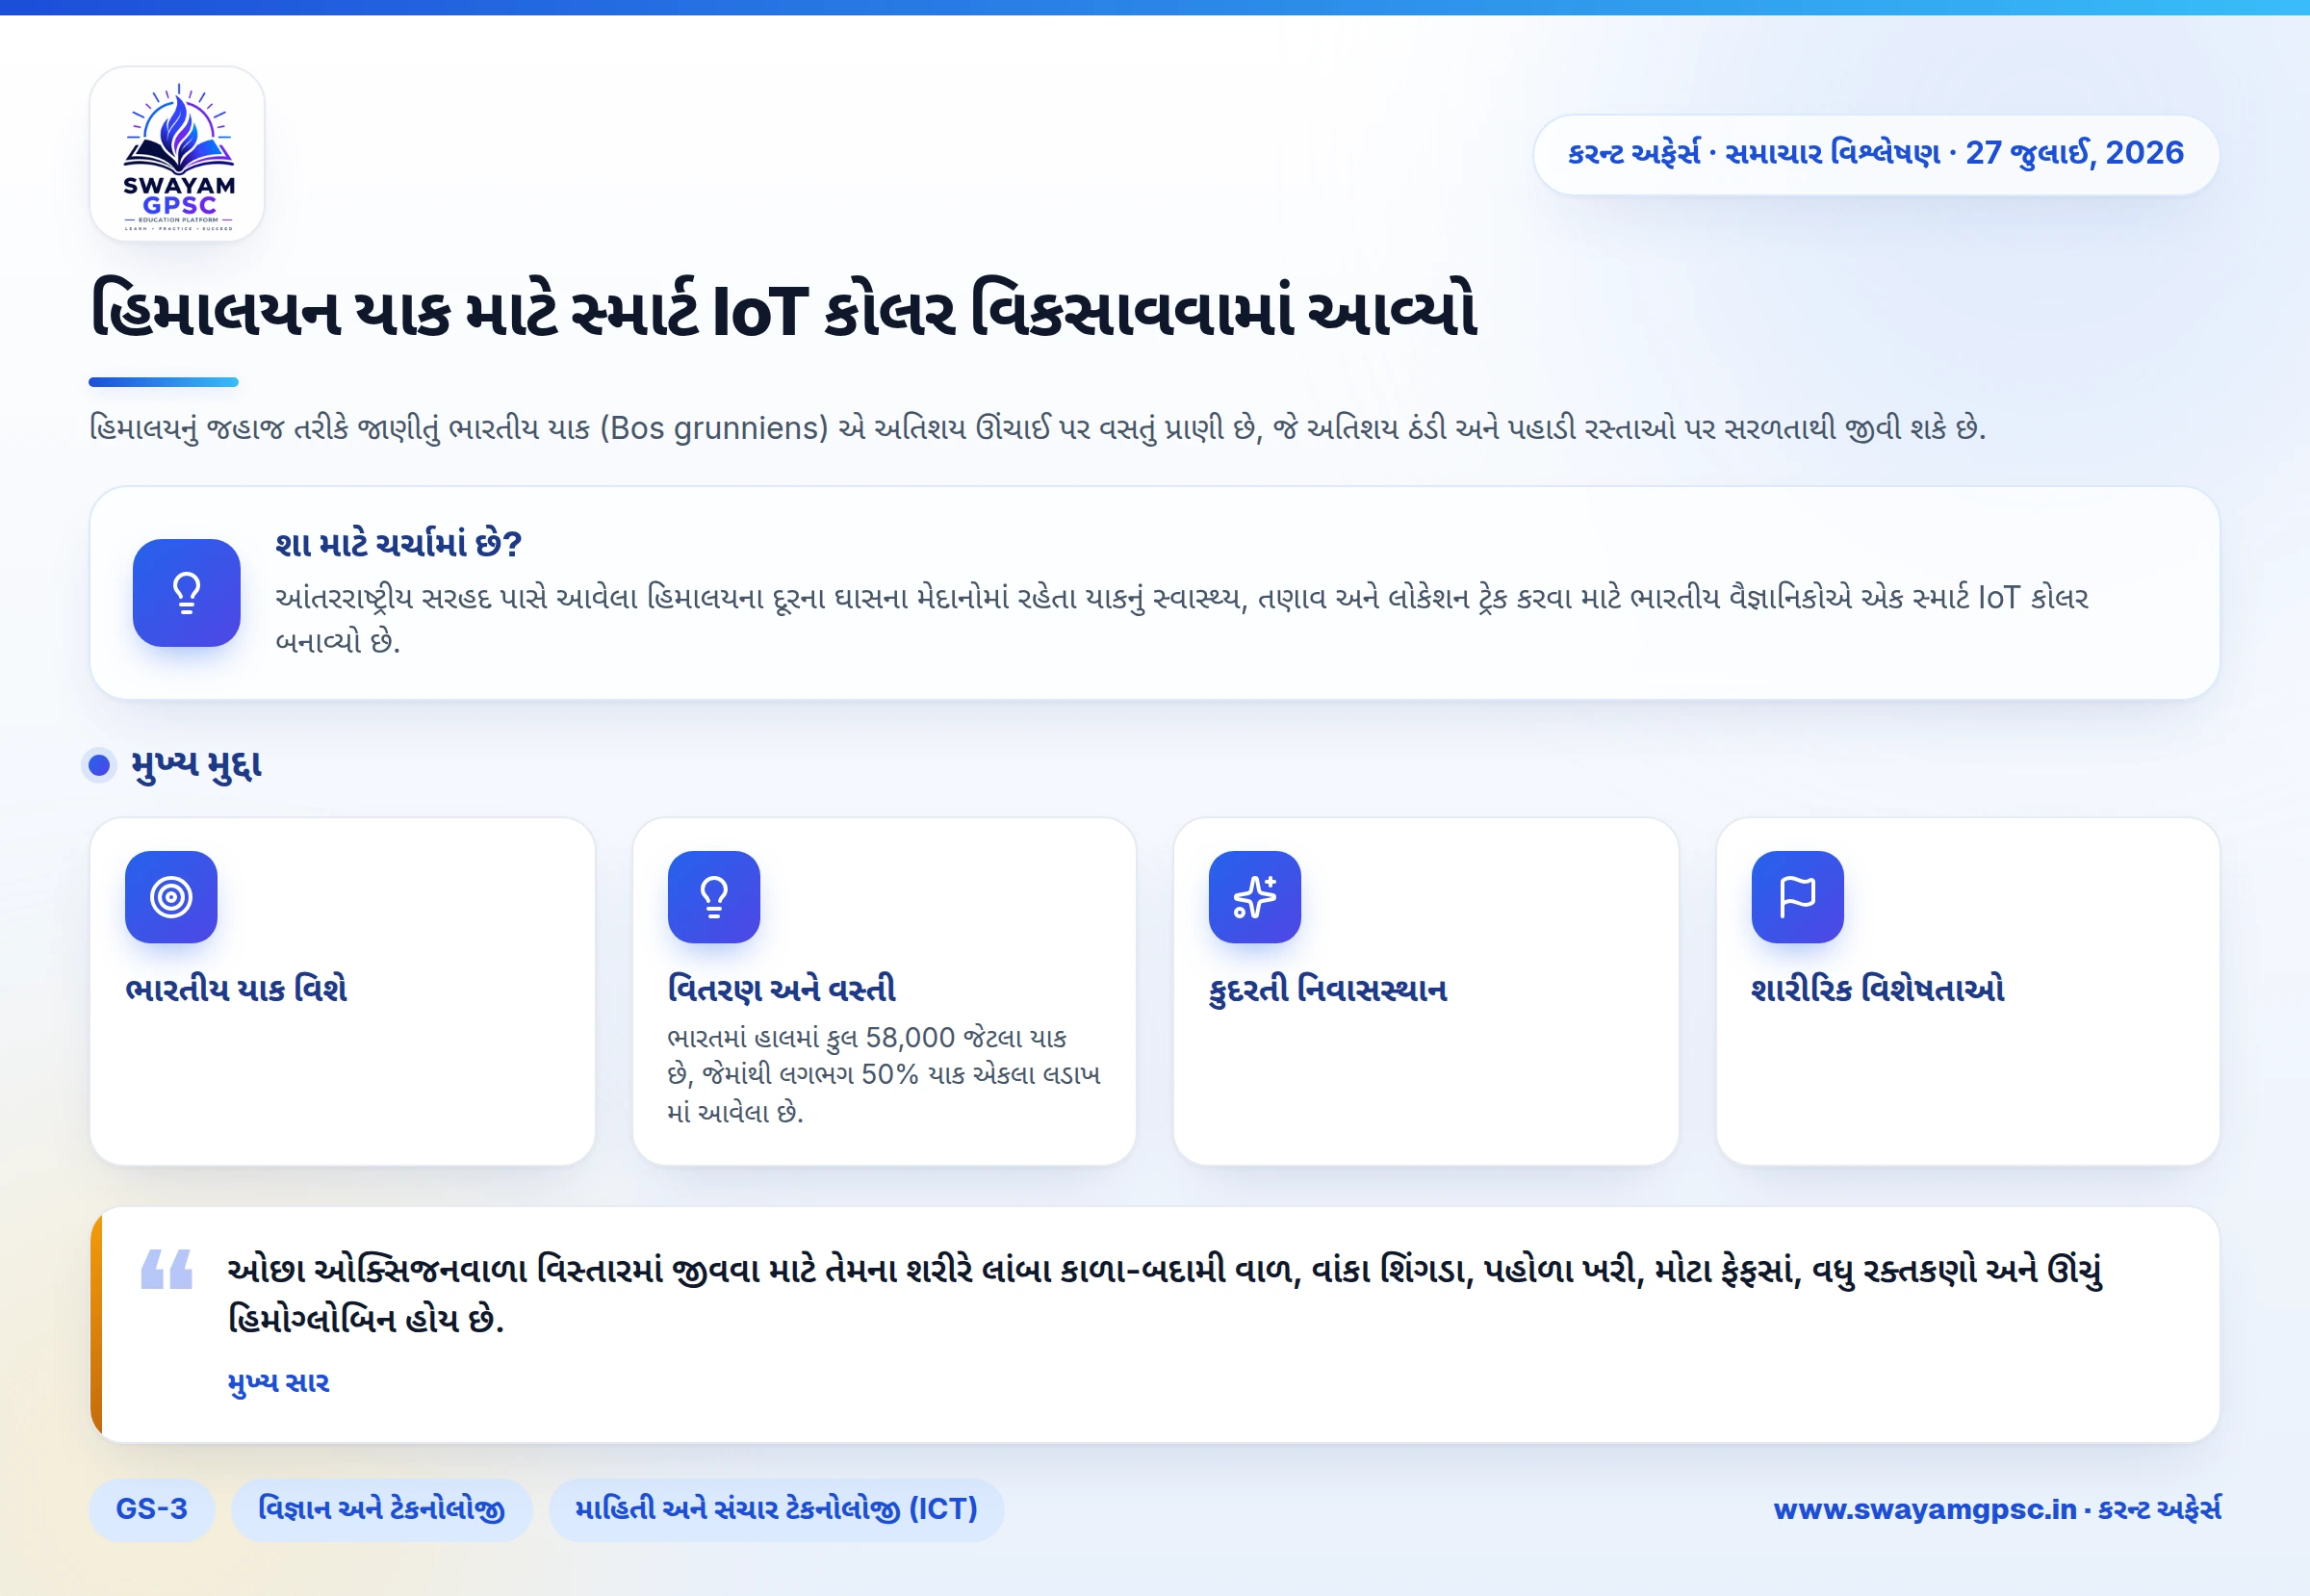
Task: Click the ભારતીય યાક વિશે card heading
Action: 236,989
